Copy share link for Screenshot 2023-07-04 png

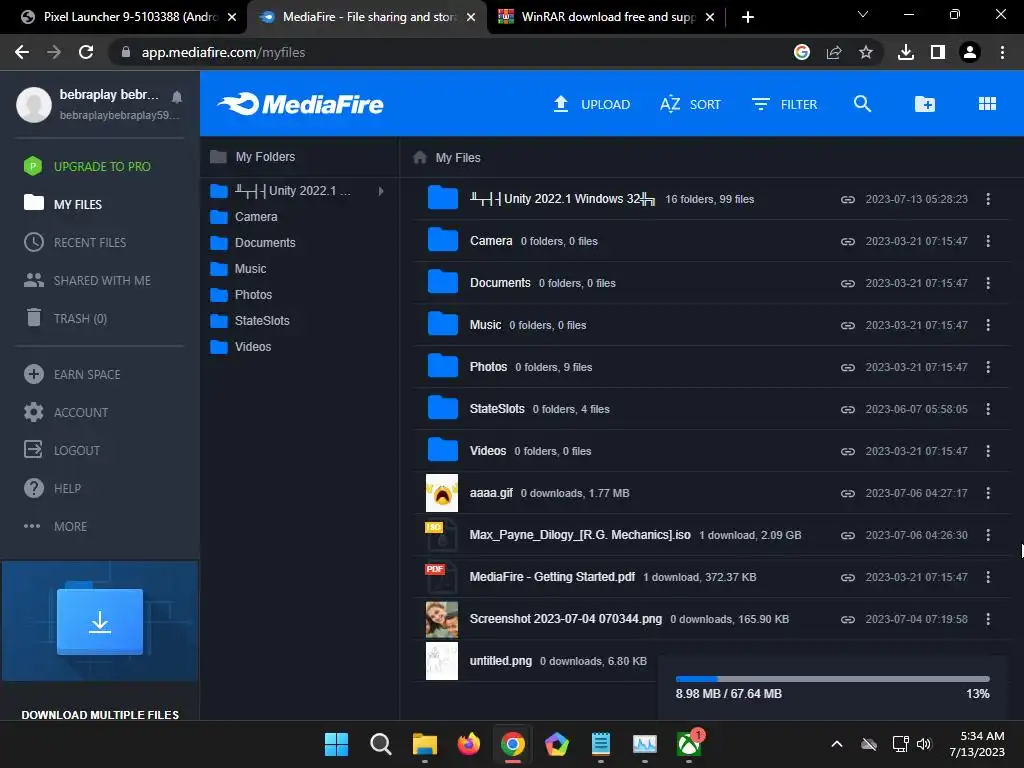(x=848, y=619)
